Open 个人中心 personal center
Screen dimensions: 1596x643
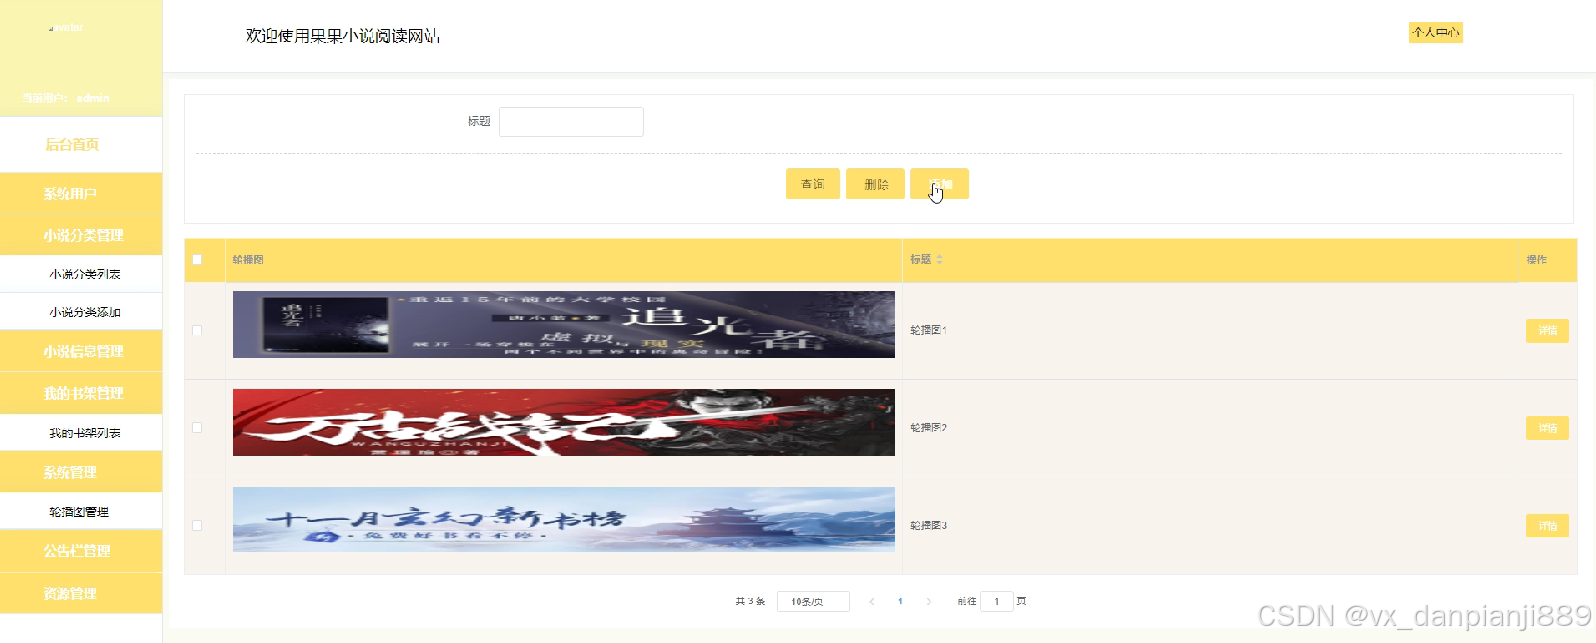coord(1436,33)
